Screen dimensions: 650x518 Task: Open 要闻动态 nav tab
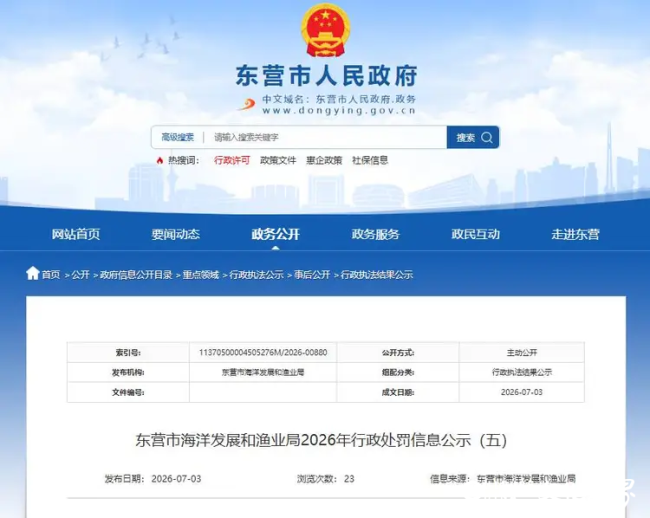176,234
